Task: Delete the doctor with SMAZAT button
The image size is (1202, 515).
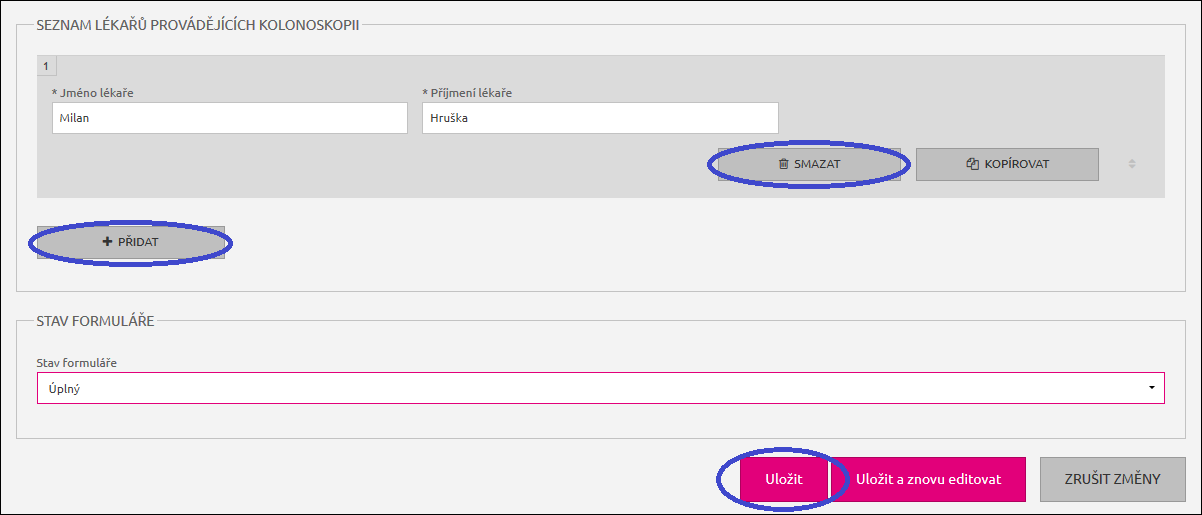Action: tap(809, 164)
